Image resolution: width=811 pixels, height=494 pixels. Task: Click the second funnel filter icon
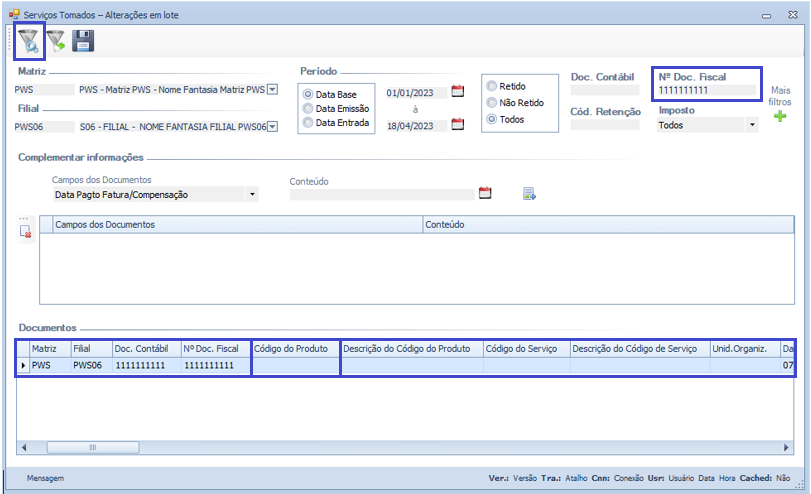click(x=56, y=41)
